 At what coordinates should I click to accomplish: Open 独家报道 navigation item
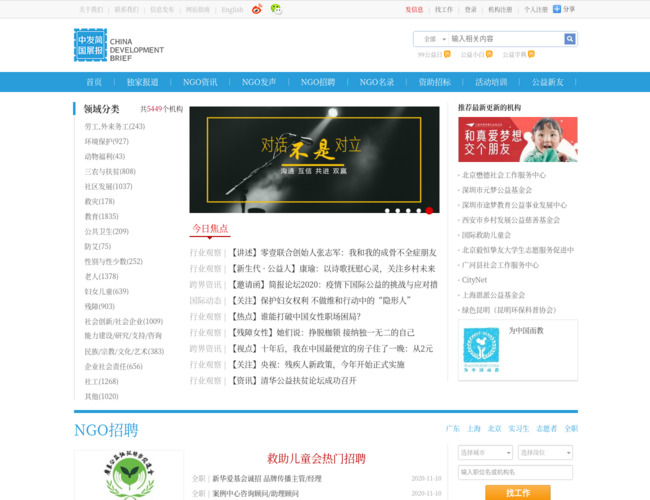tap(143, 82)
